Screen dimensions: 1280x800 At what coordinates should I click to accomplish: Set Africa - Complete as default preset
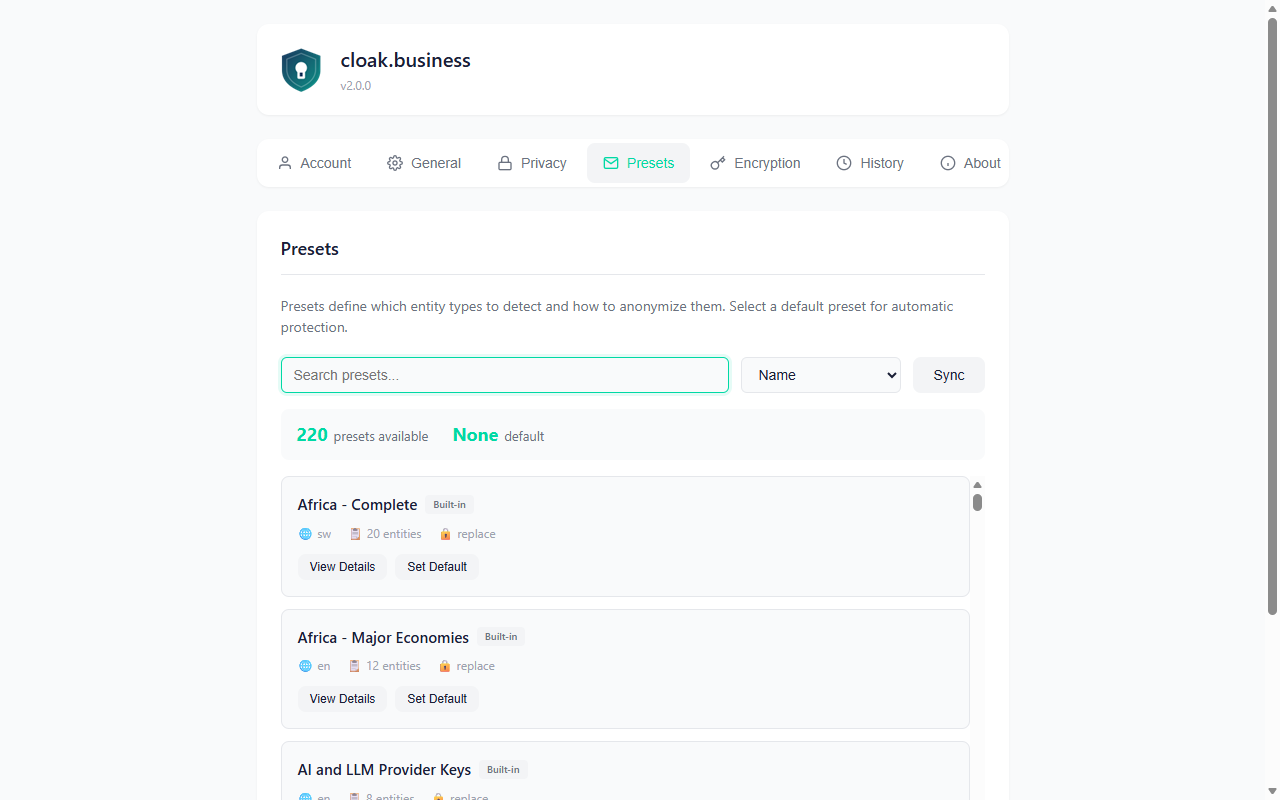tap(437, 567)
